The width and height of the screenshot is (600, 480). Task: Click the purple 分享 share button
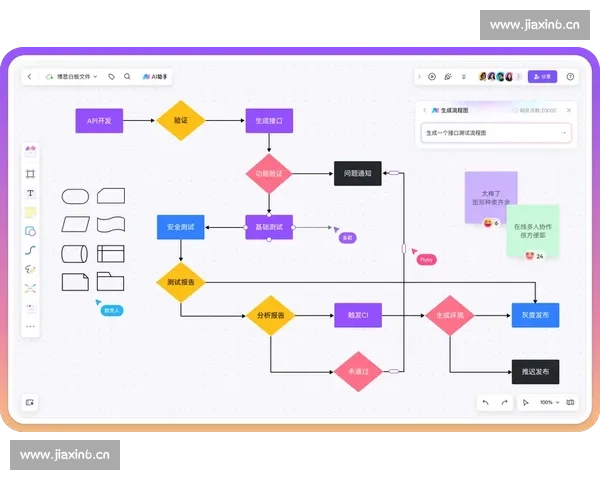pos(542,76)
